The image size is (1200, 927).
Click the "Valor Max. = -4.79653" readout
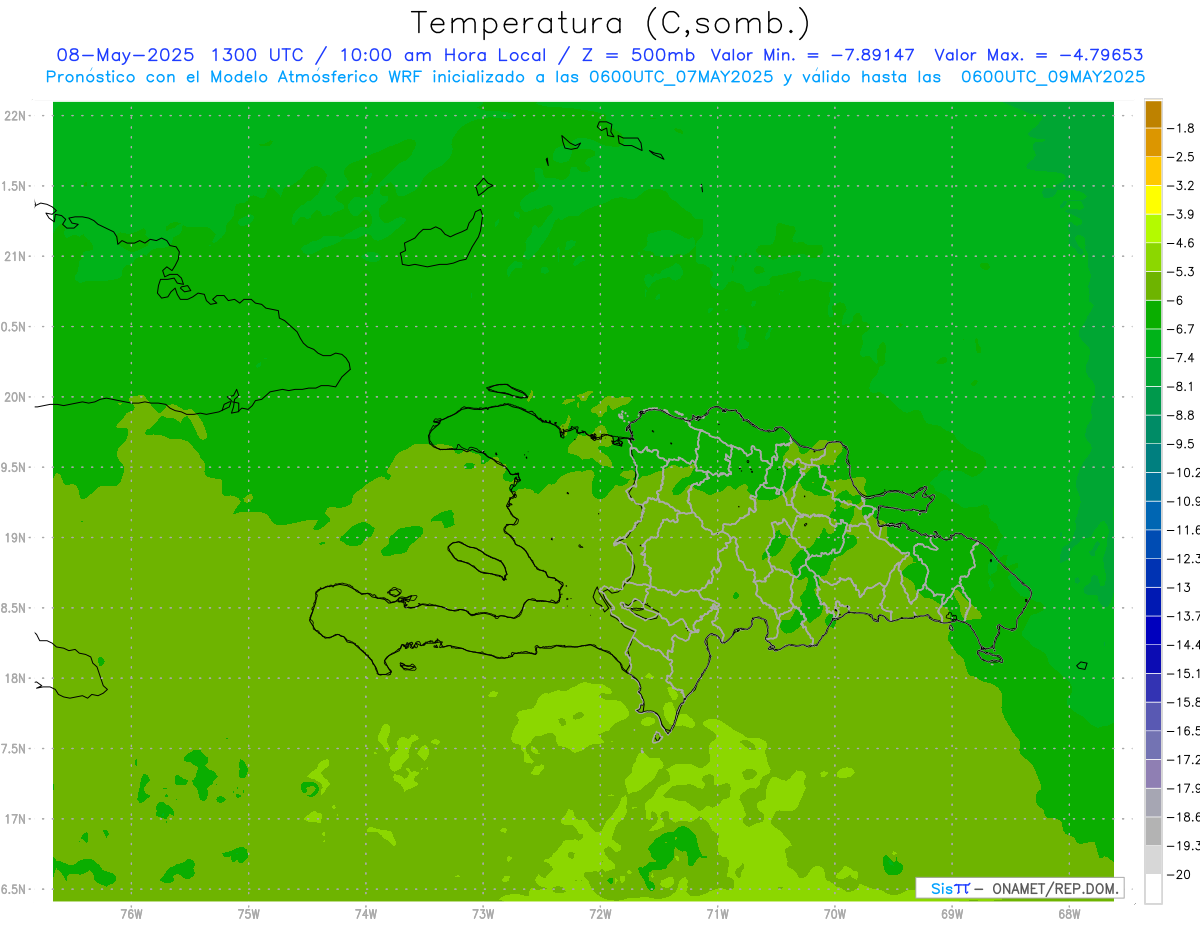pyautogui.click(x=1038, y=55)
